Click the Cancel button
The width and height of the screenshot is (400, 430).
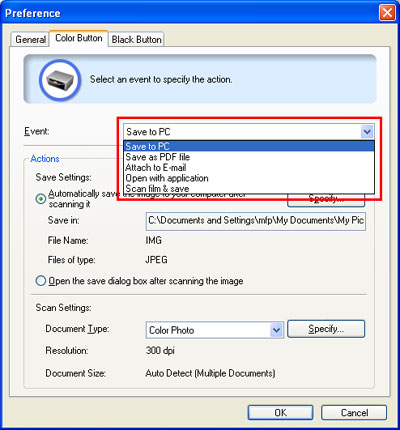coord(354,413)
